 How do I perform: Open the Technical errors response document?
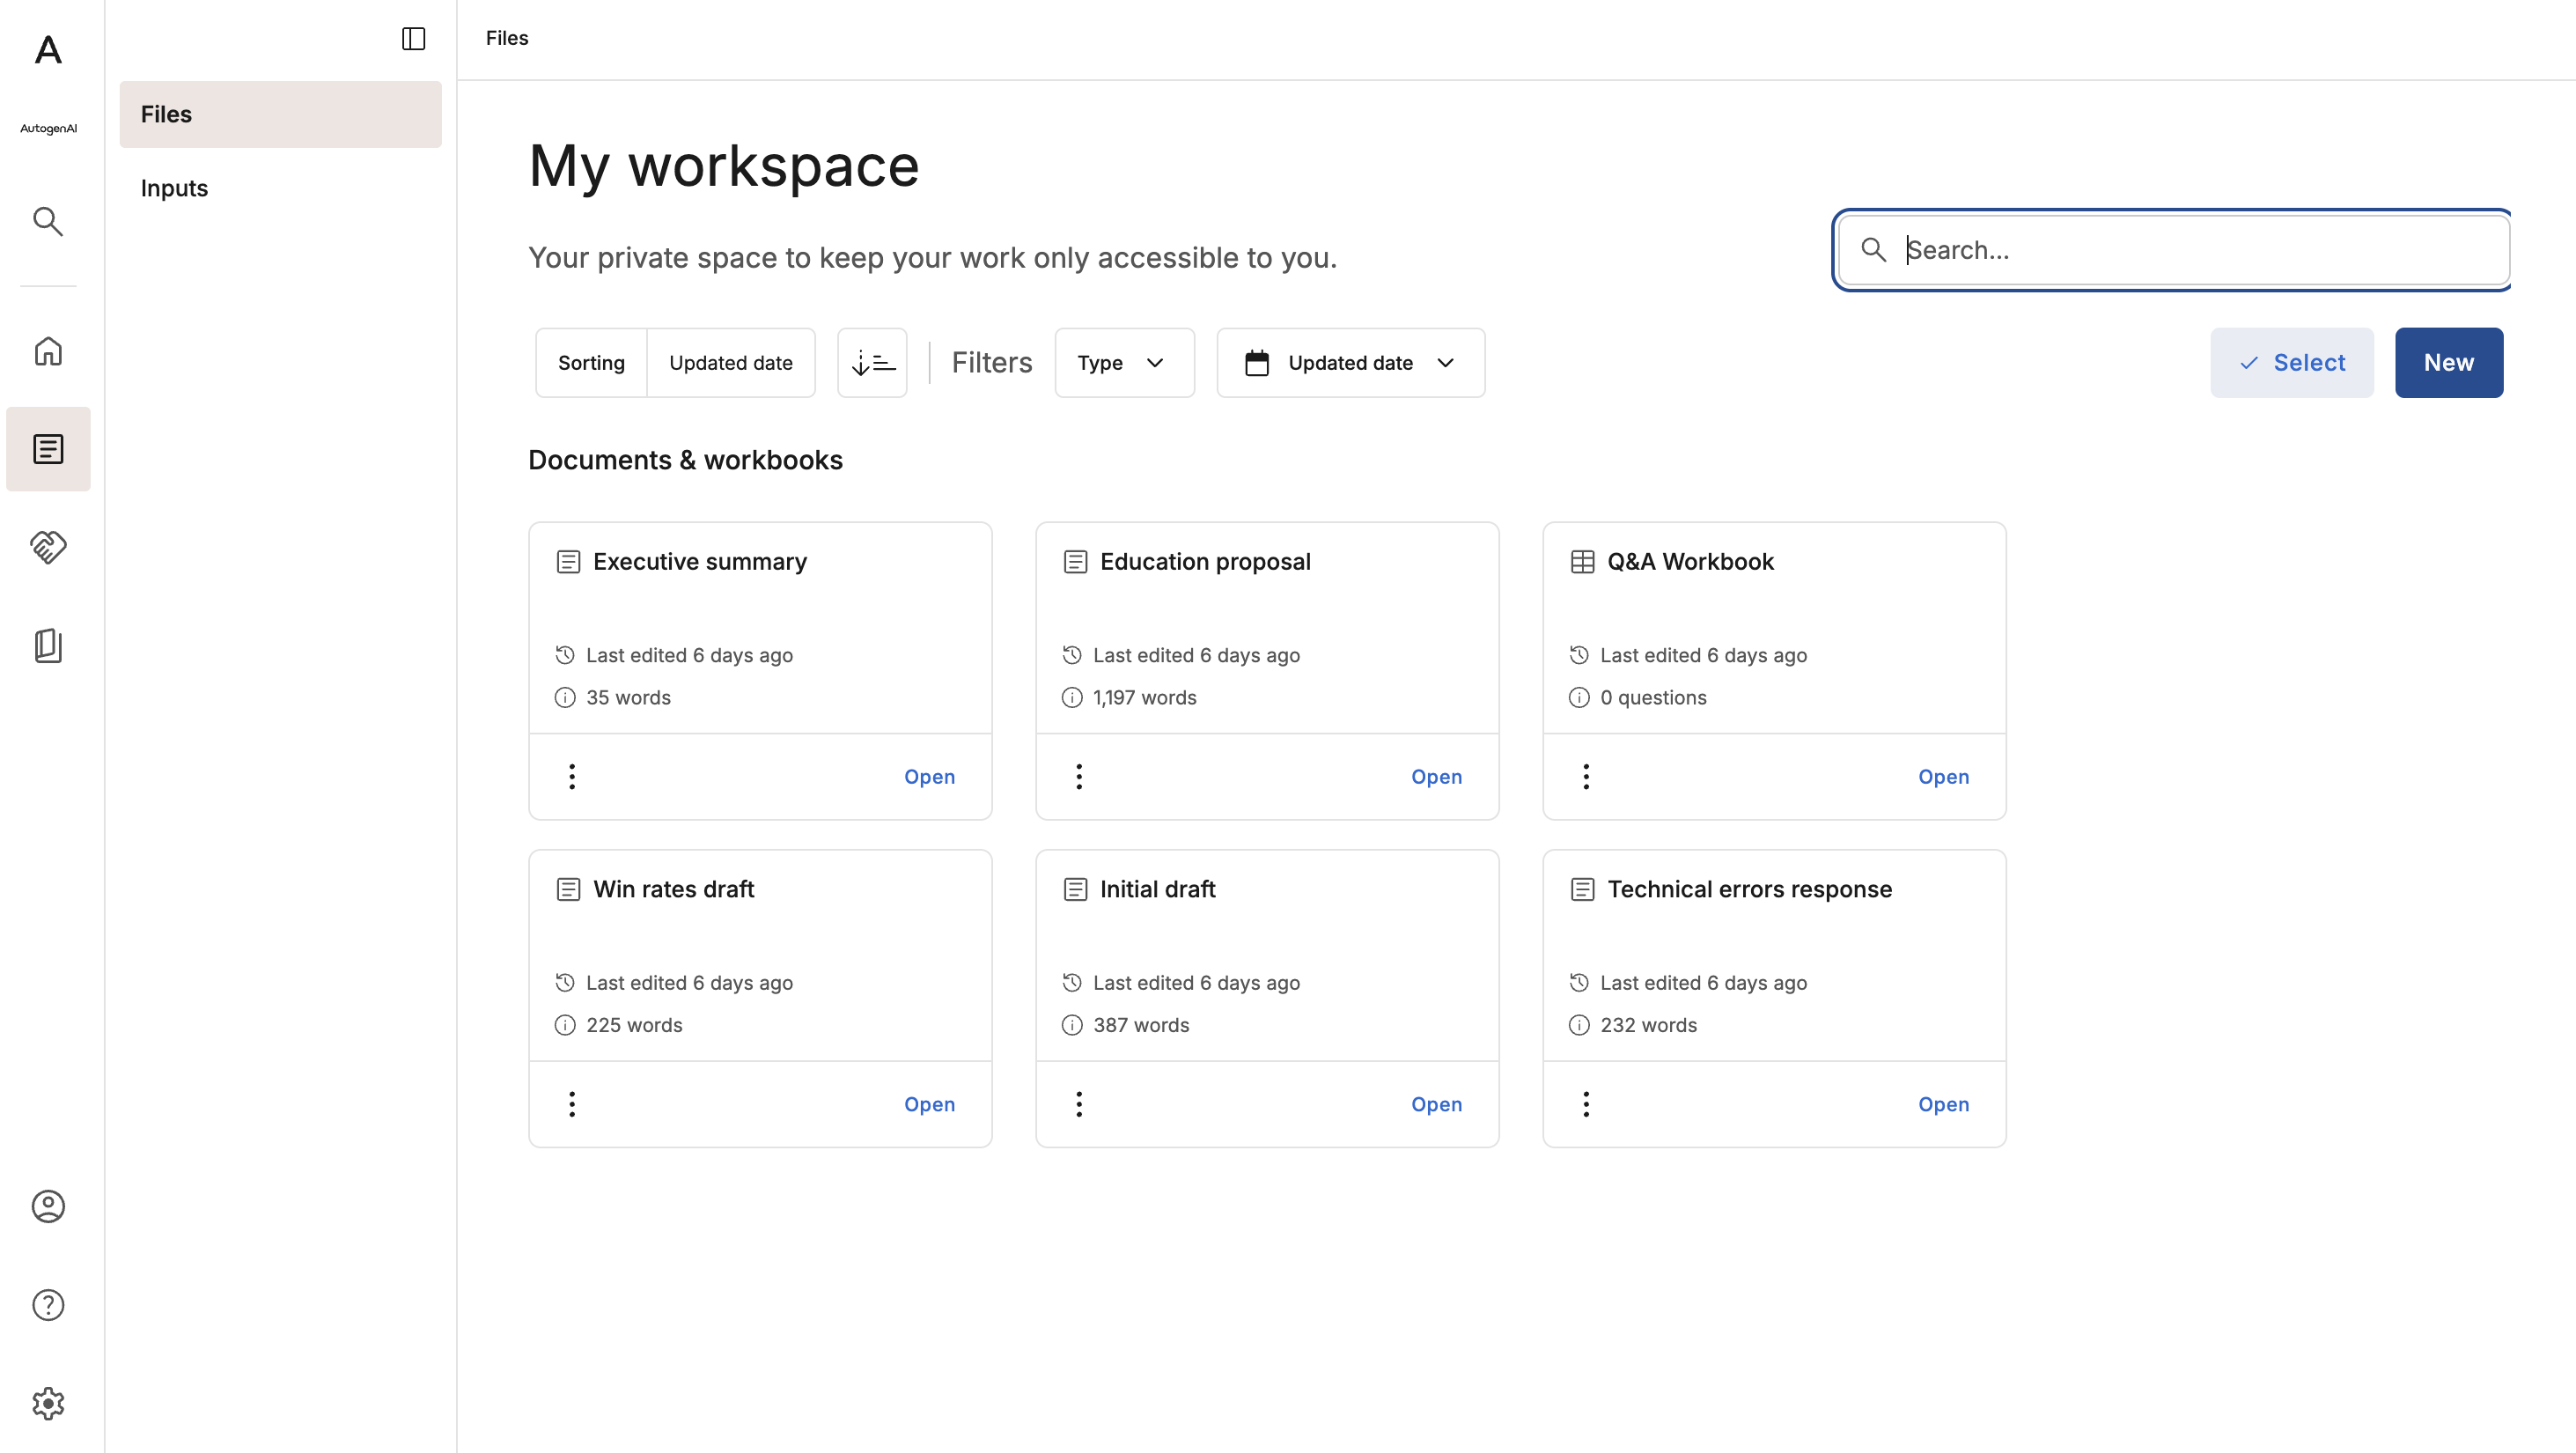click(1943, 1104)
